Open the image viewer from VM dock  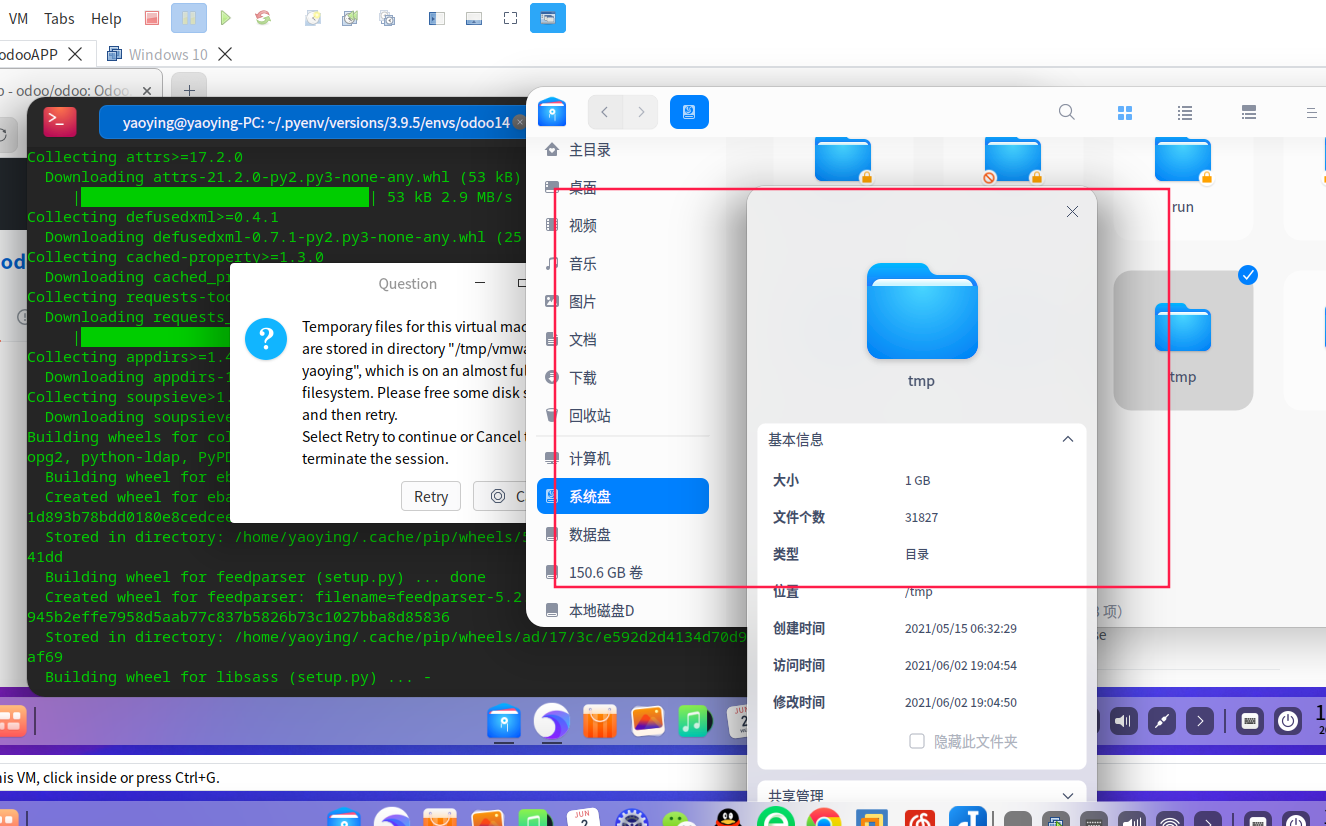coord(648,721)
